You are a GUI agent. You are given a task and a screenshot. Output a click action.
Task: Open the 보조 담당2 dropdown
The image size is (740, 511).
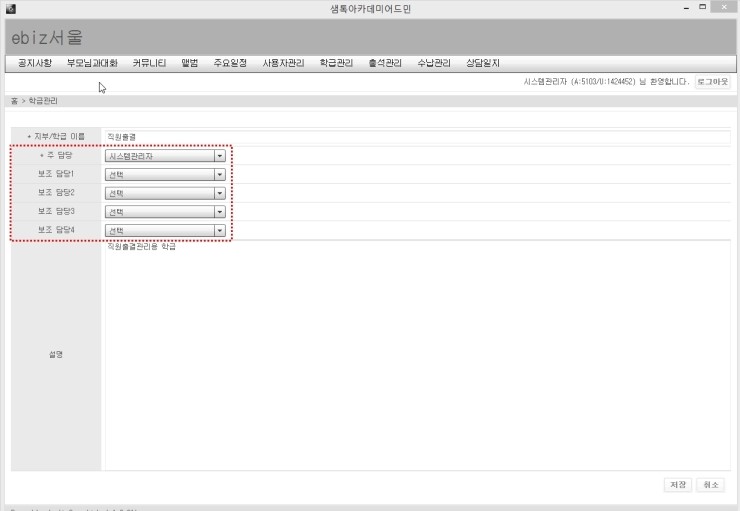(165, 193)
